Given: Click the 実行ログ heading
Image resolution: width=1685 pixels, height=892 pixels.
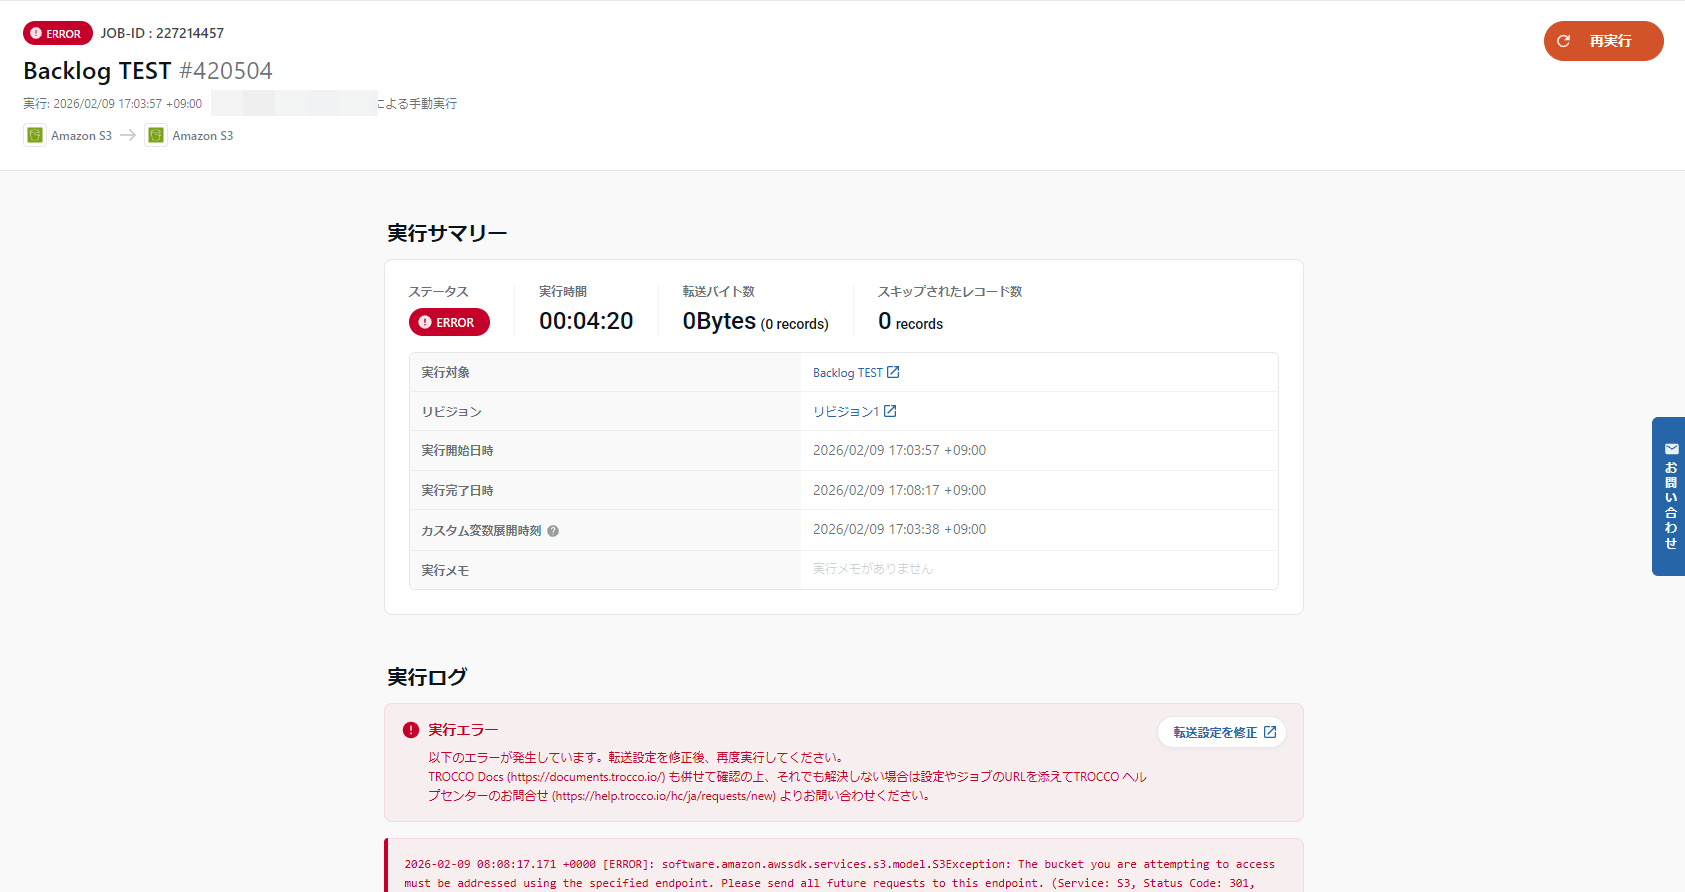Looking at the screenshot, I should pos(427,677).
